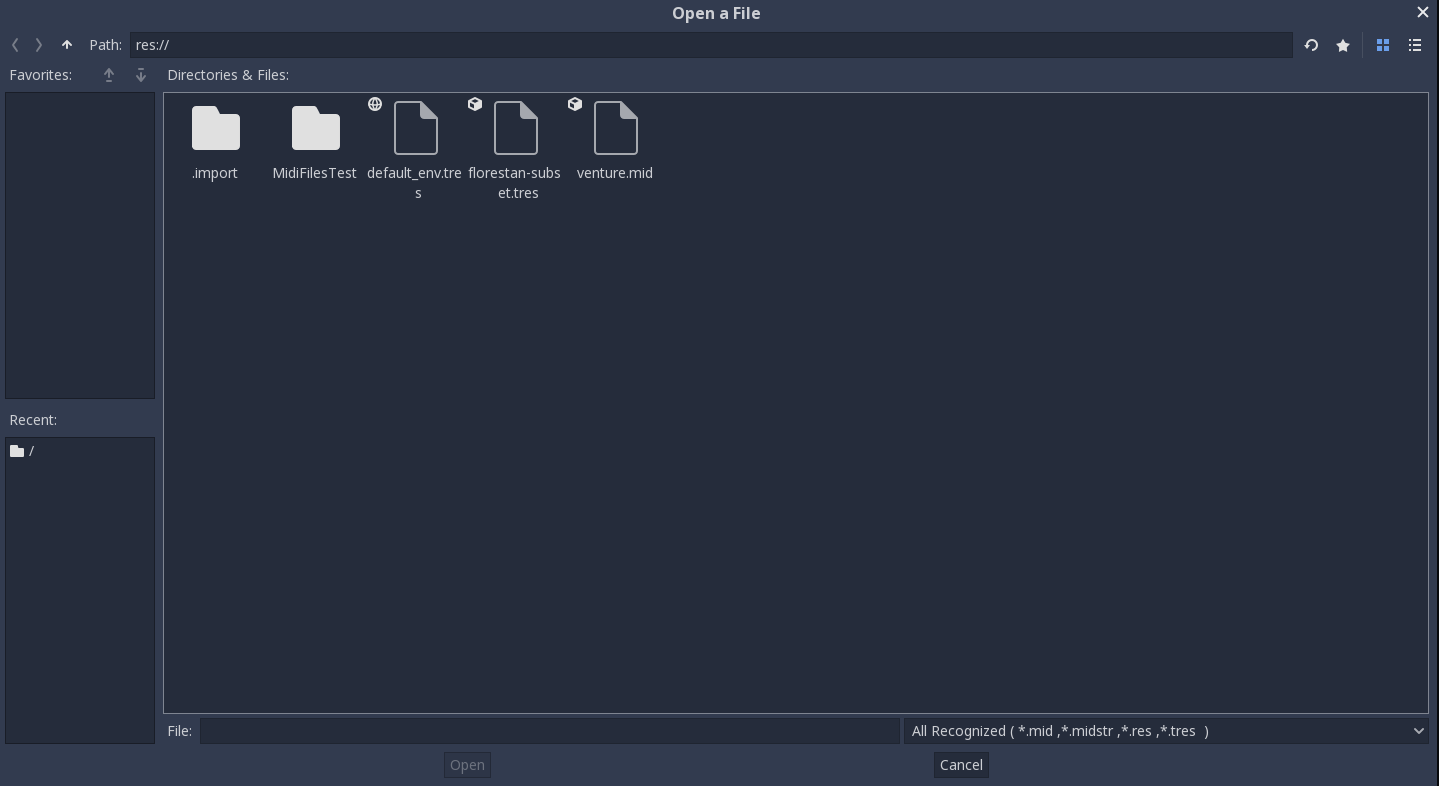
Task: Close the Open a File dialog
Action: coord(1423,13)
